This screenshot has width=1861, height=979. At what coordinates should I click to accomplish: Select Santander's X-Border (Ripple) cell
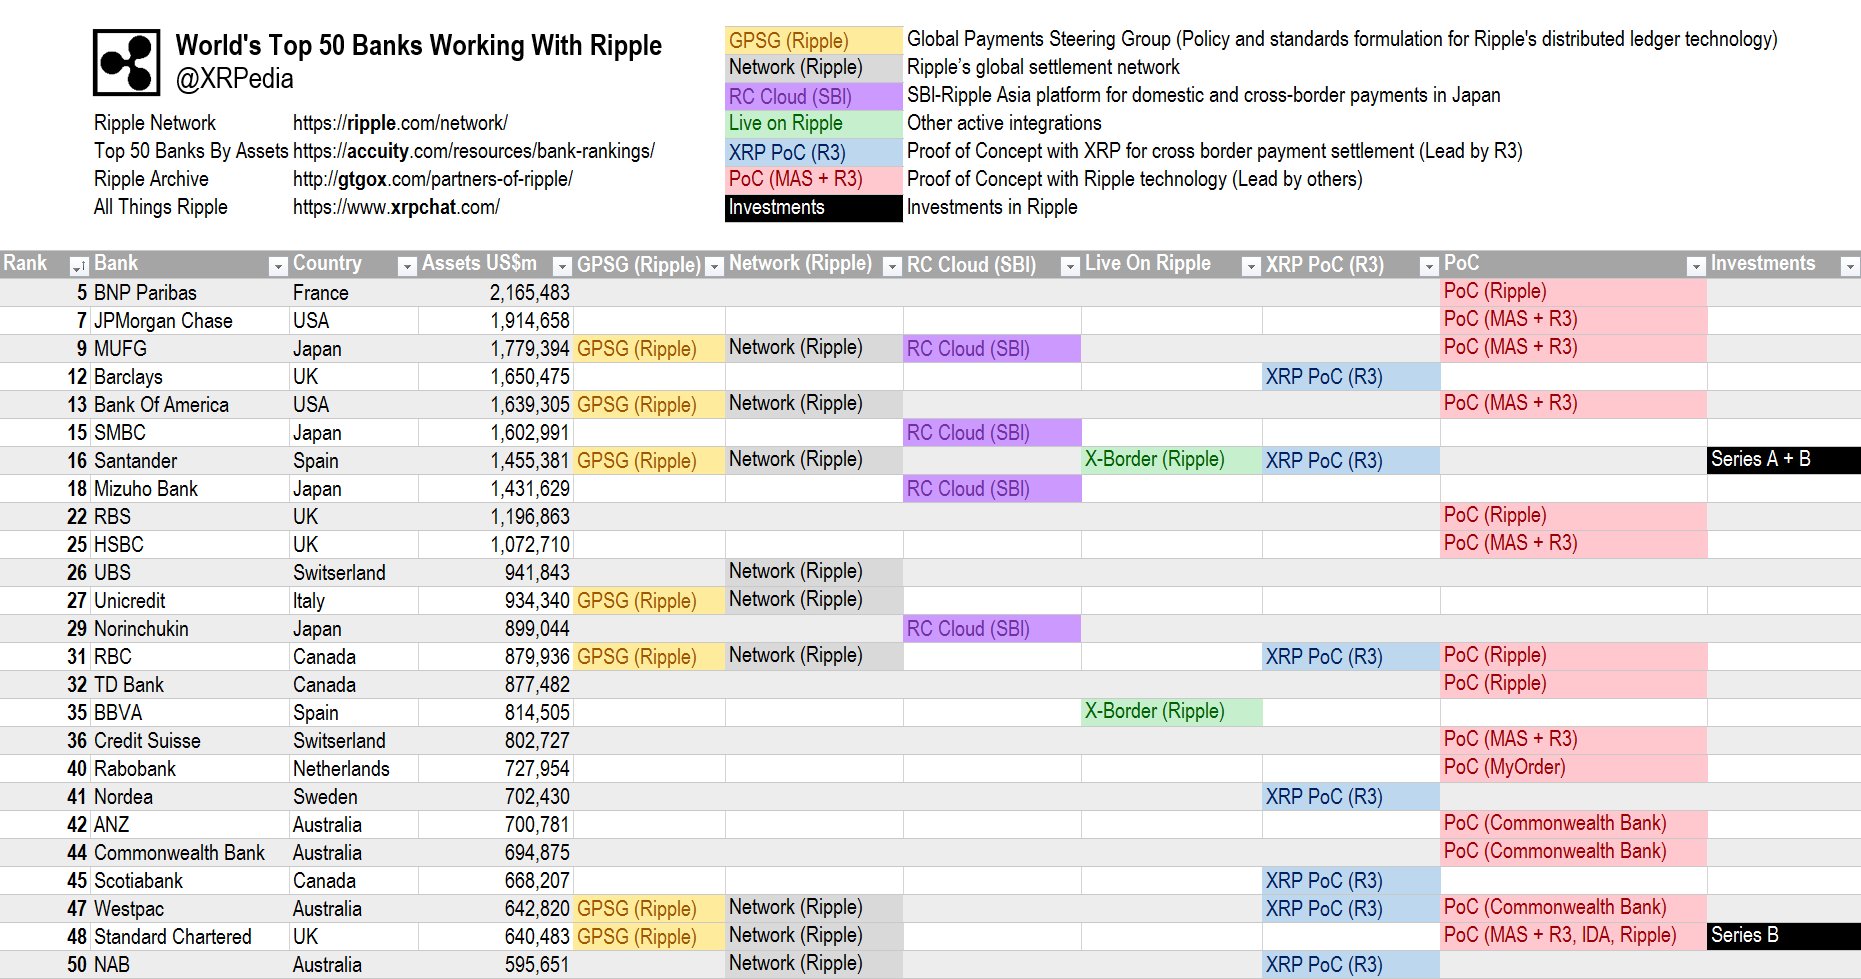[x=1171, y=460]
